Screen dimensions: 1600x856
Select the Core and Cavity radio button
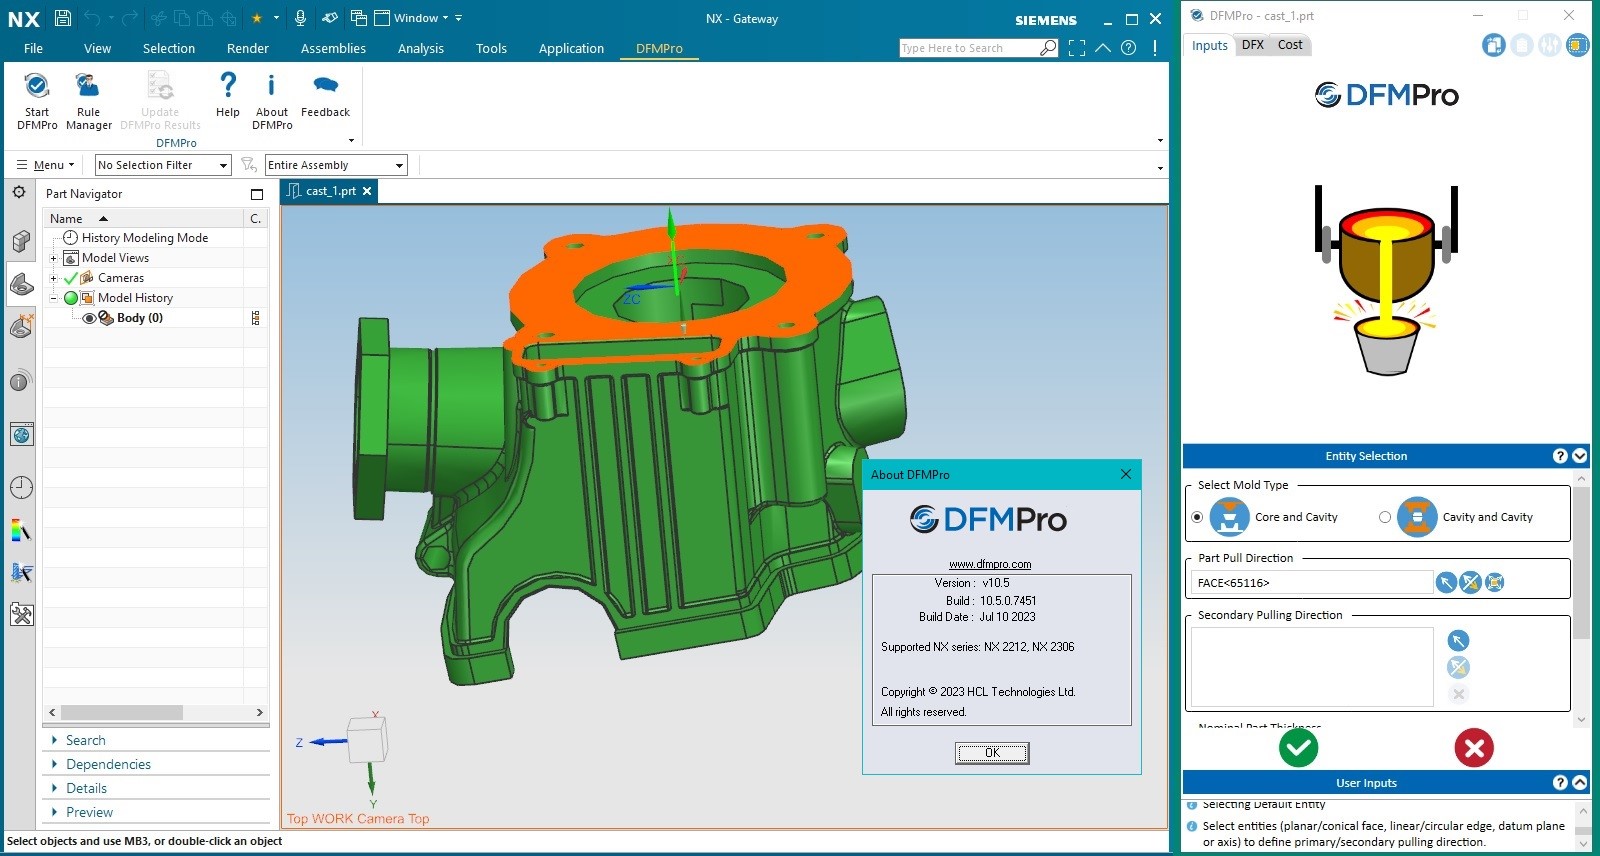tap(1197, 517)
